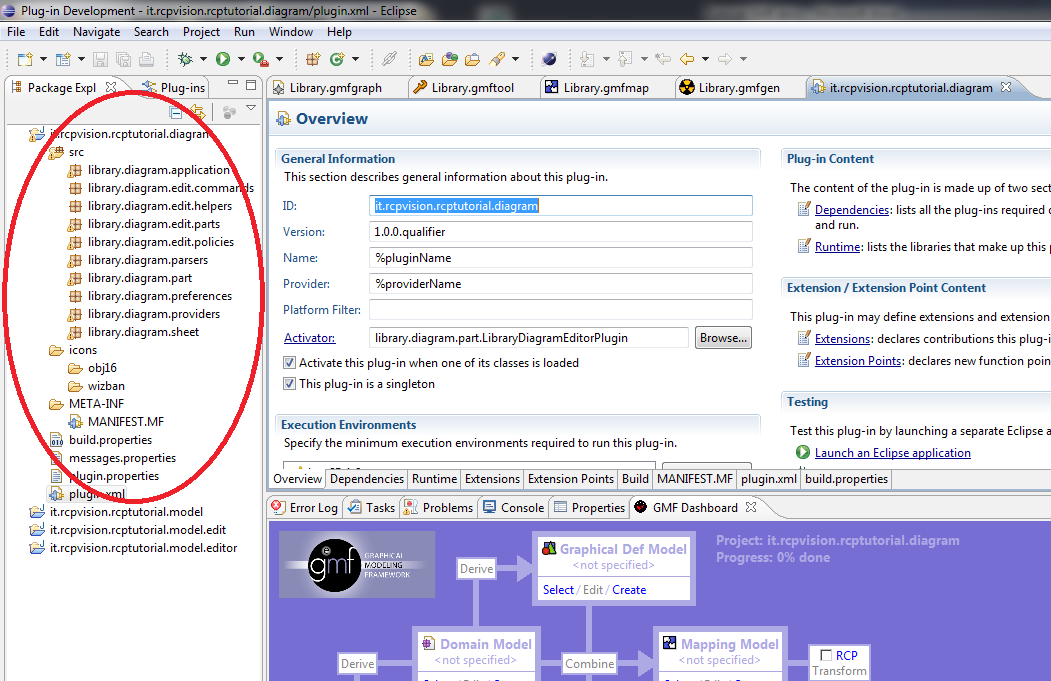Toggle 'Activate this plug-in when loaded' checkbox
Viewport: 1051px width, 681px height.
290,363
